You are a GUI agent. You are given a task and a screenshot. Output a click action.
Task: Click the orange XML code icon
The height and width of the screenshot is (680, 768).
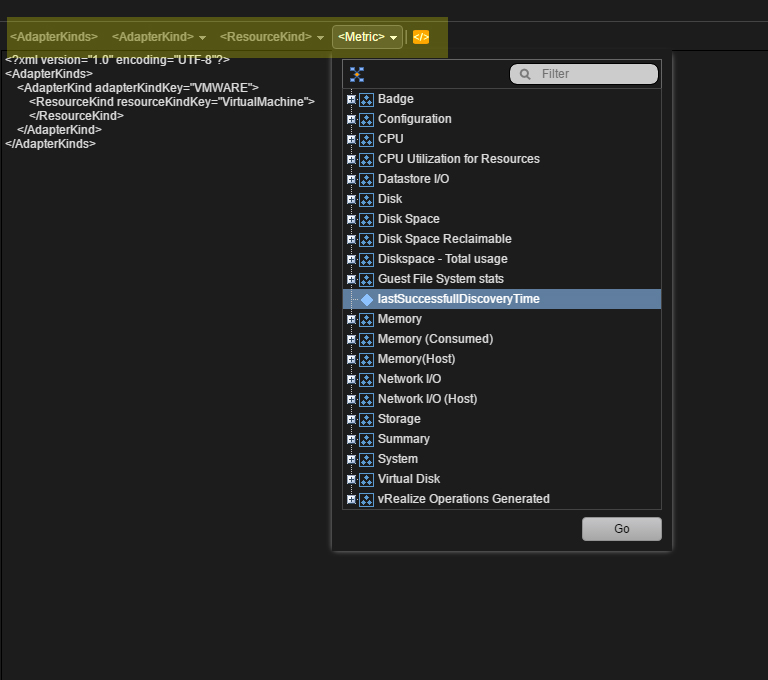click(421, 37)
